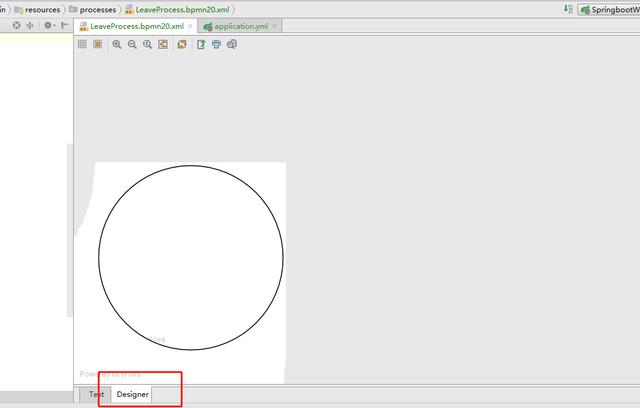Click the build project arrow icon
This screenshot has height=408, width=640.
(x=568, y=9)
